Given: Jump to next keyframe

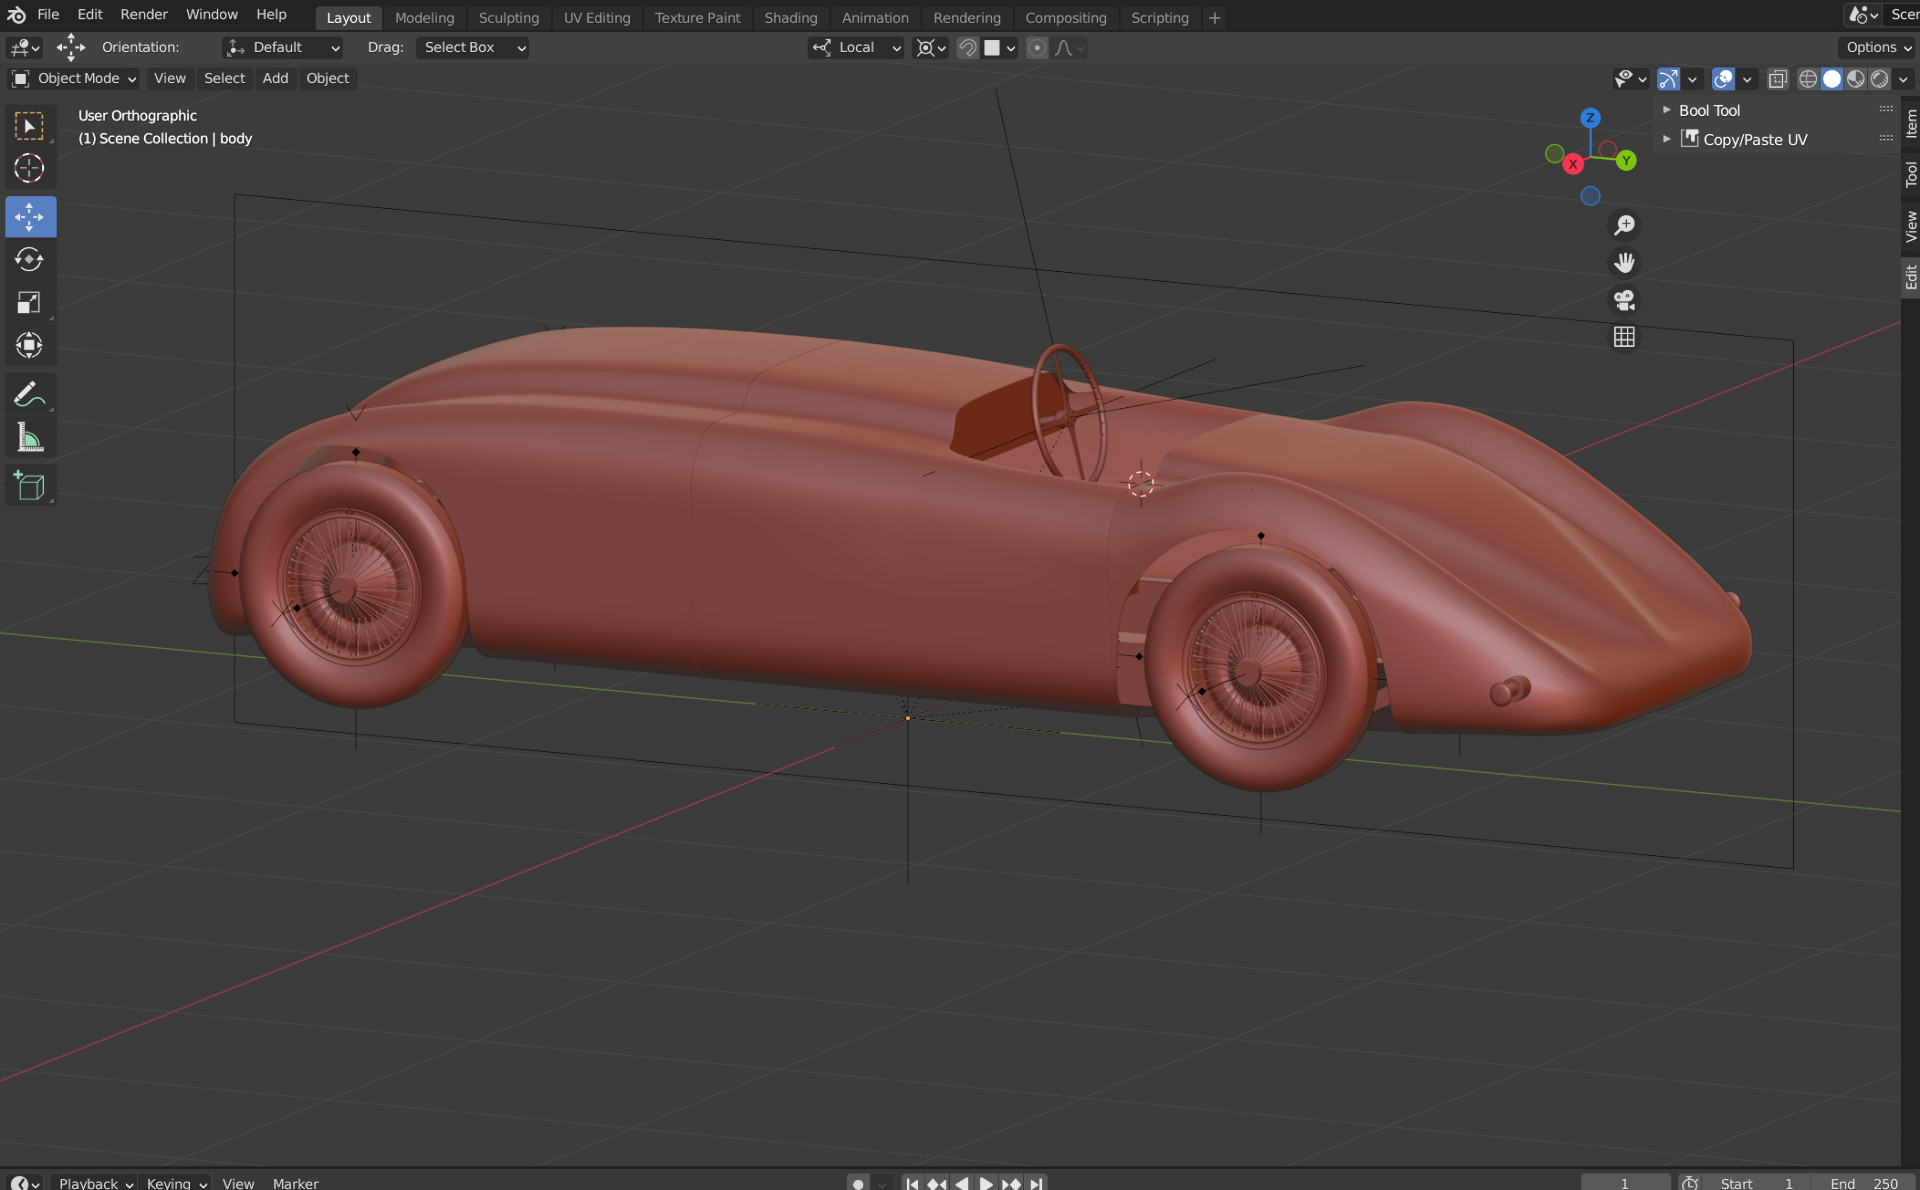Looking at the screenshot, I should coord(1011,1183).
